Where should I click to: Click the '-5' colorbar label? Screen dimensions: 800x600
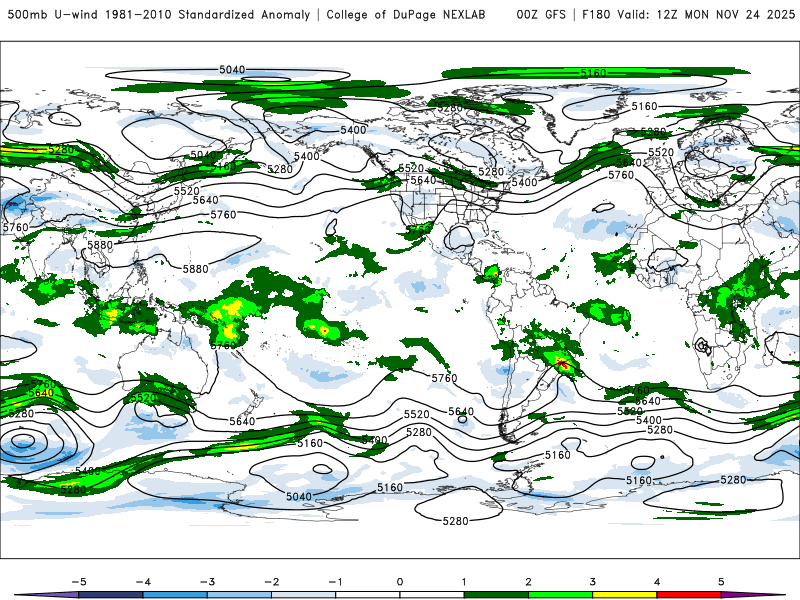click(79, 582)
